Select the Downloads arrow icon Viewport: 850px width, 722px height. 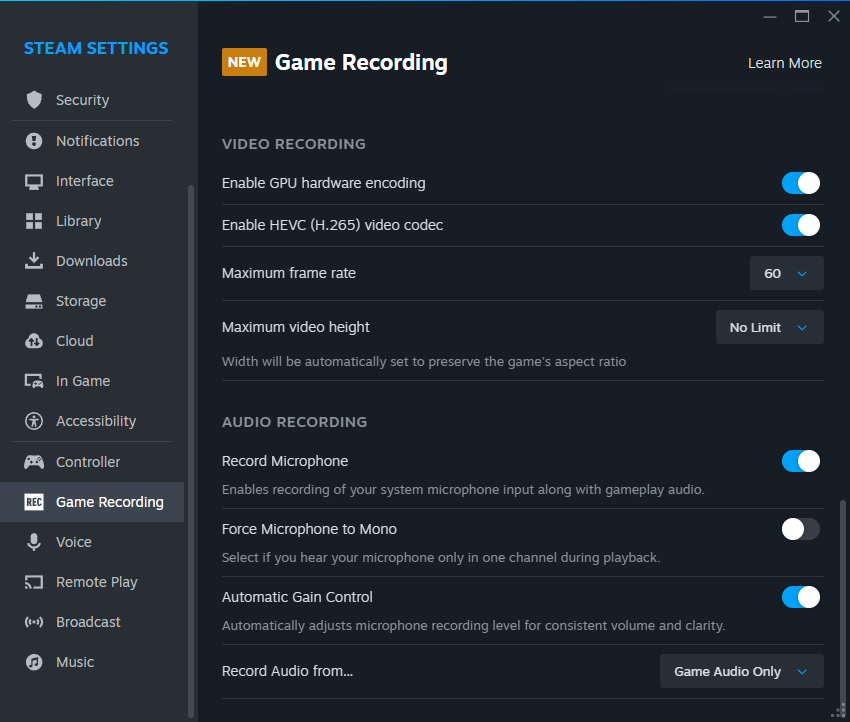(34, 261)
